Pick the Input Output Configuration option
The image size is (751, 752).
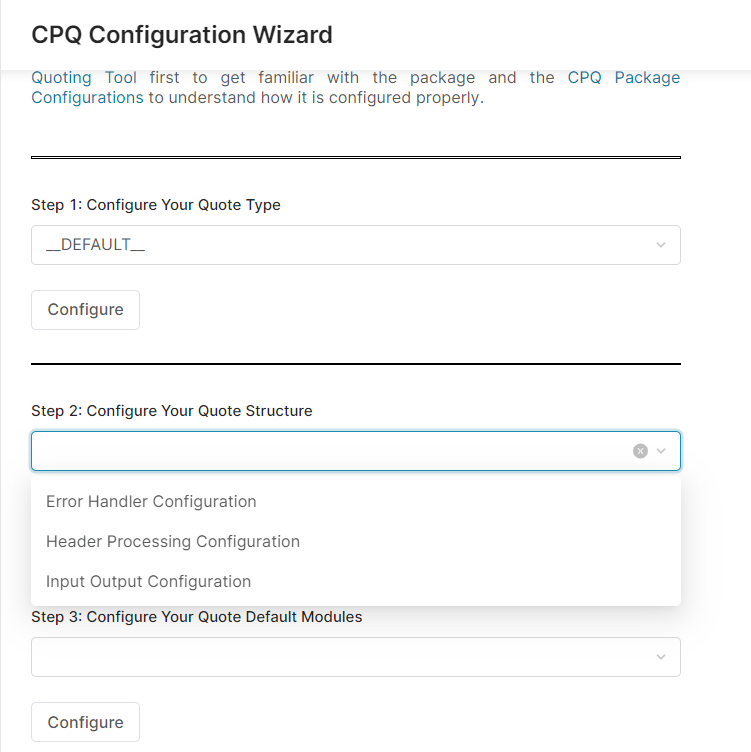point(148,581)
